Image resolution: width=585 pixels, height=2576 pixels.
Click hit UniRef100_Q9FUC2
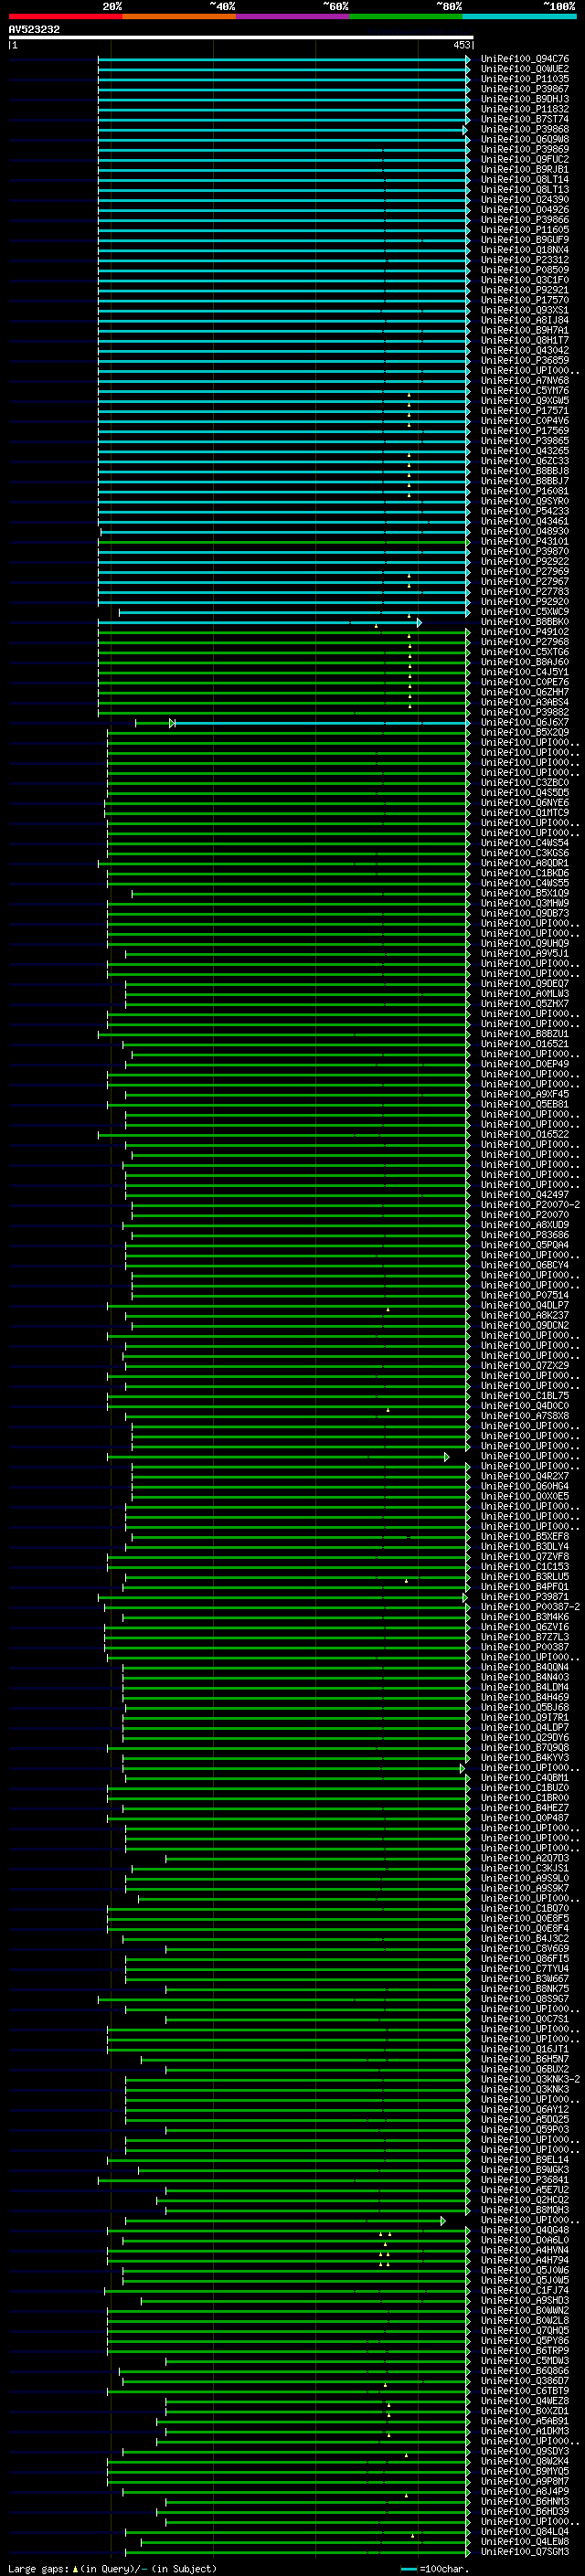pyautogui.click(x=525, y=159)
